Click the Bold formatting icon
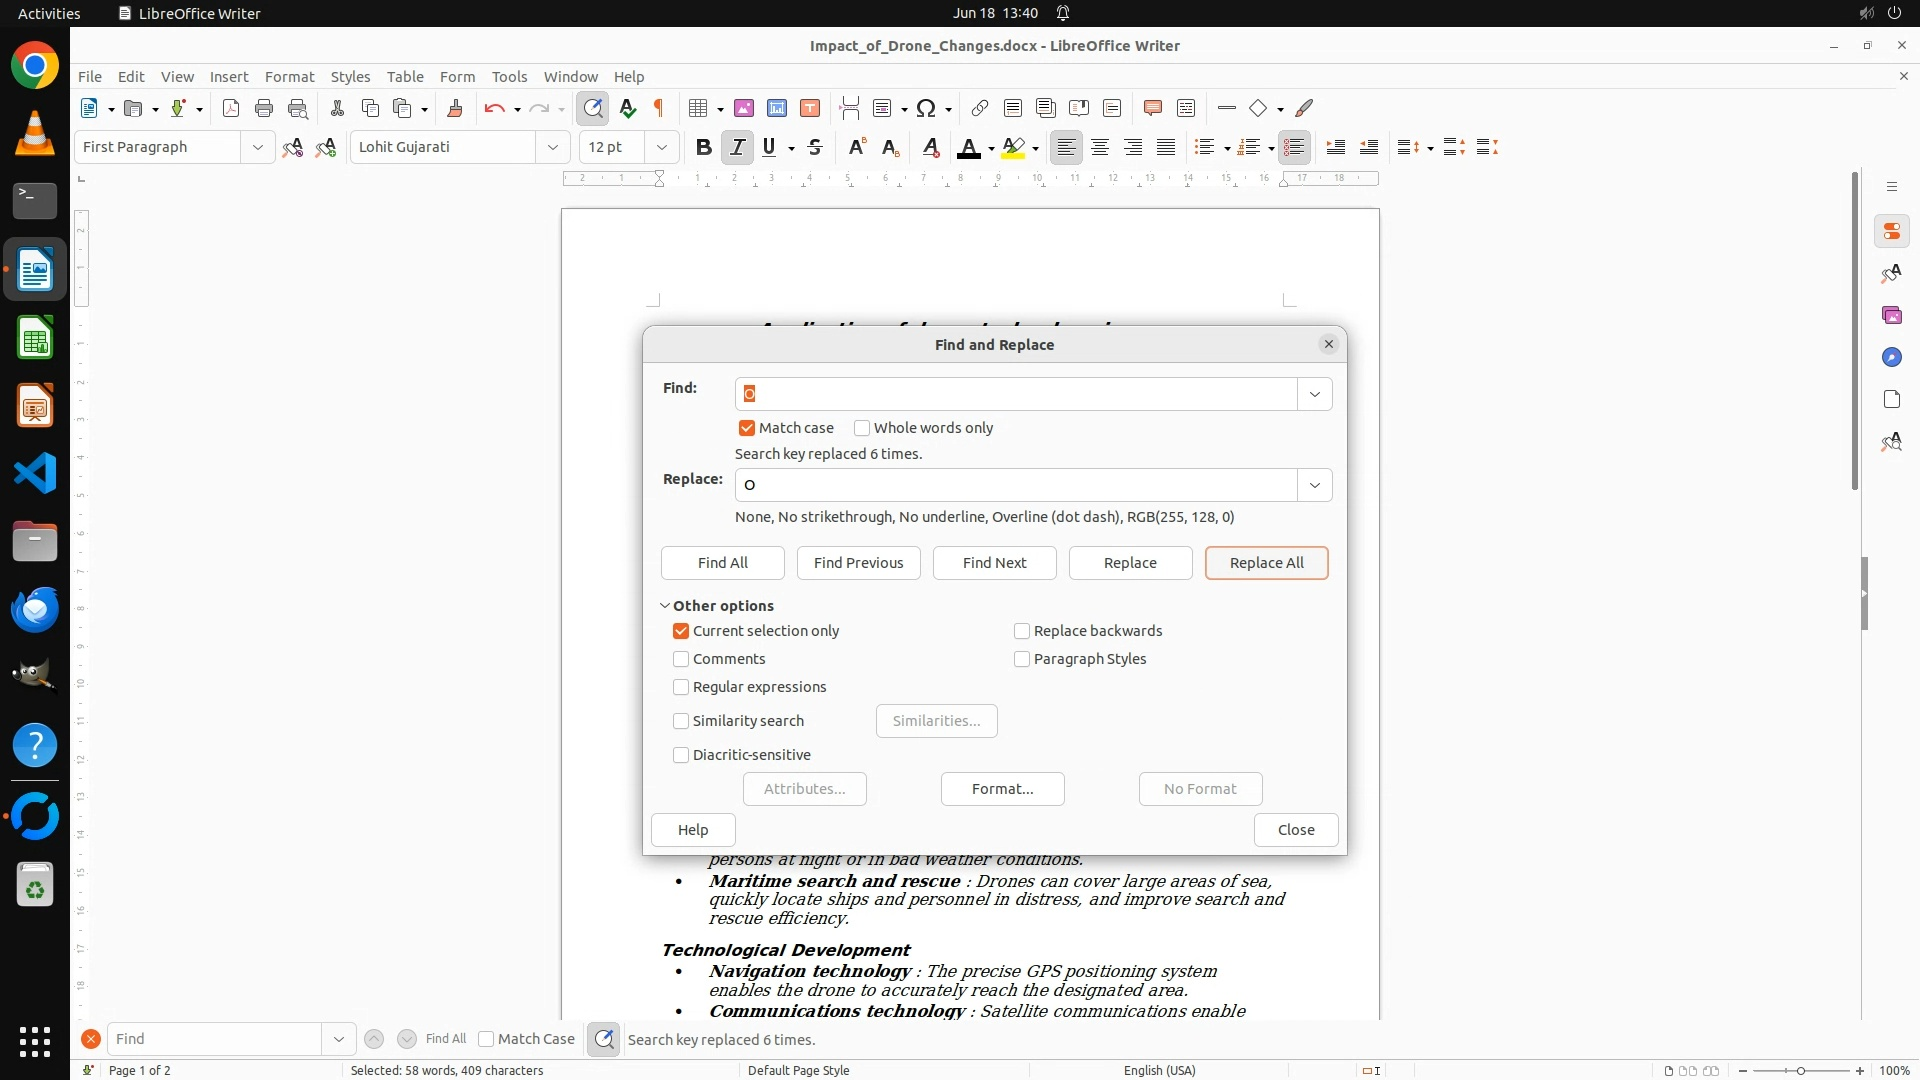 pos(703,147)
